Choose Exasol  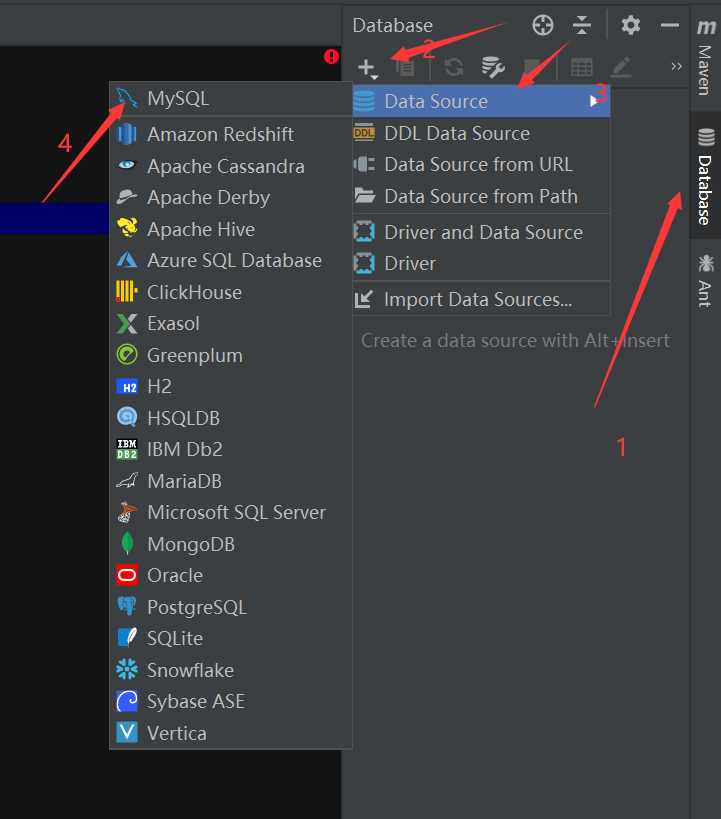tap(231, 324)
